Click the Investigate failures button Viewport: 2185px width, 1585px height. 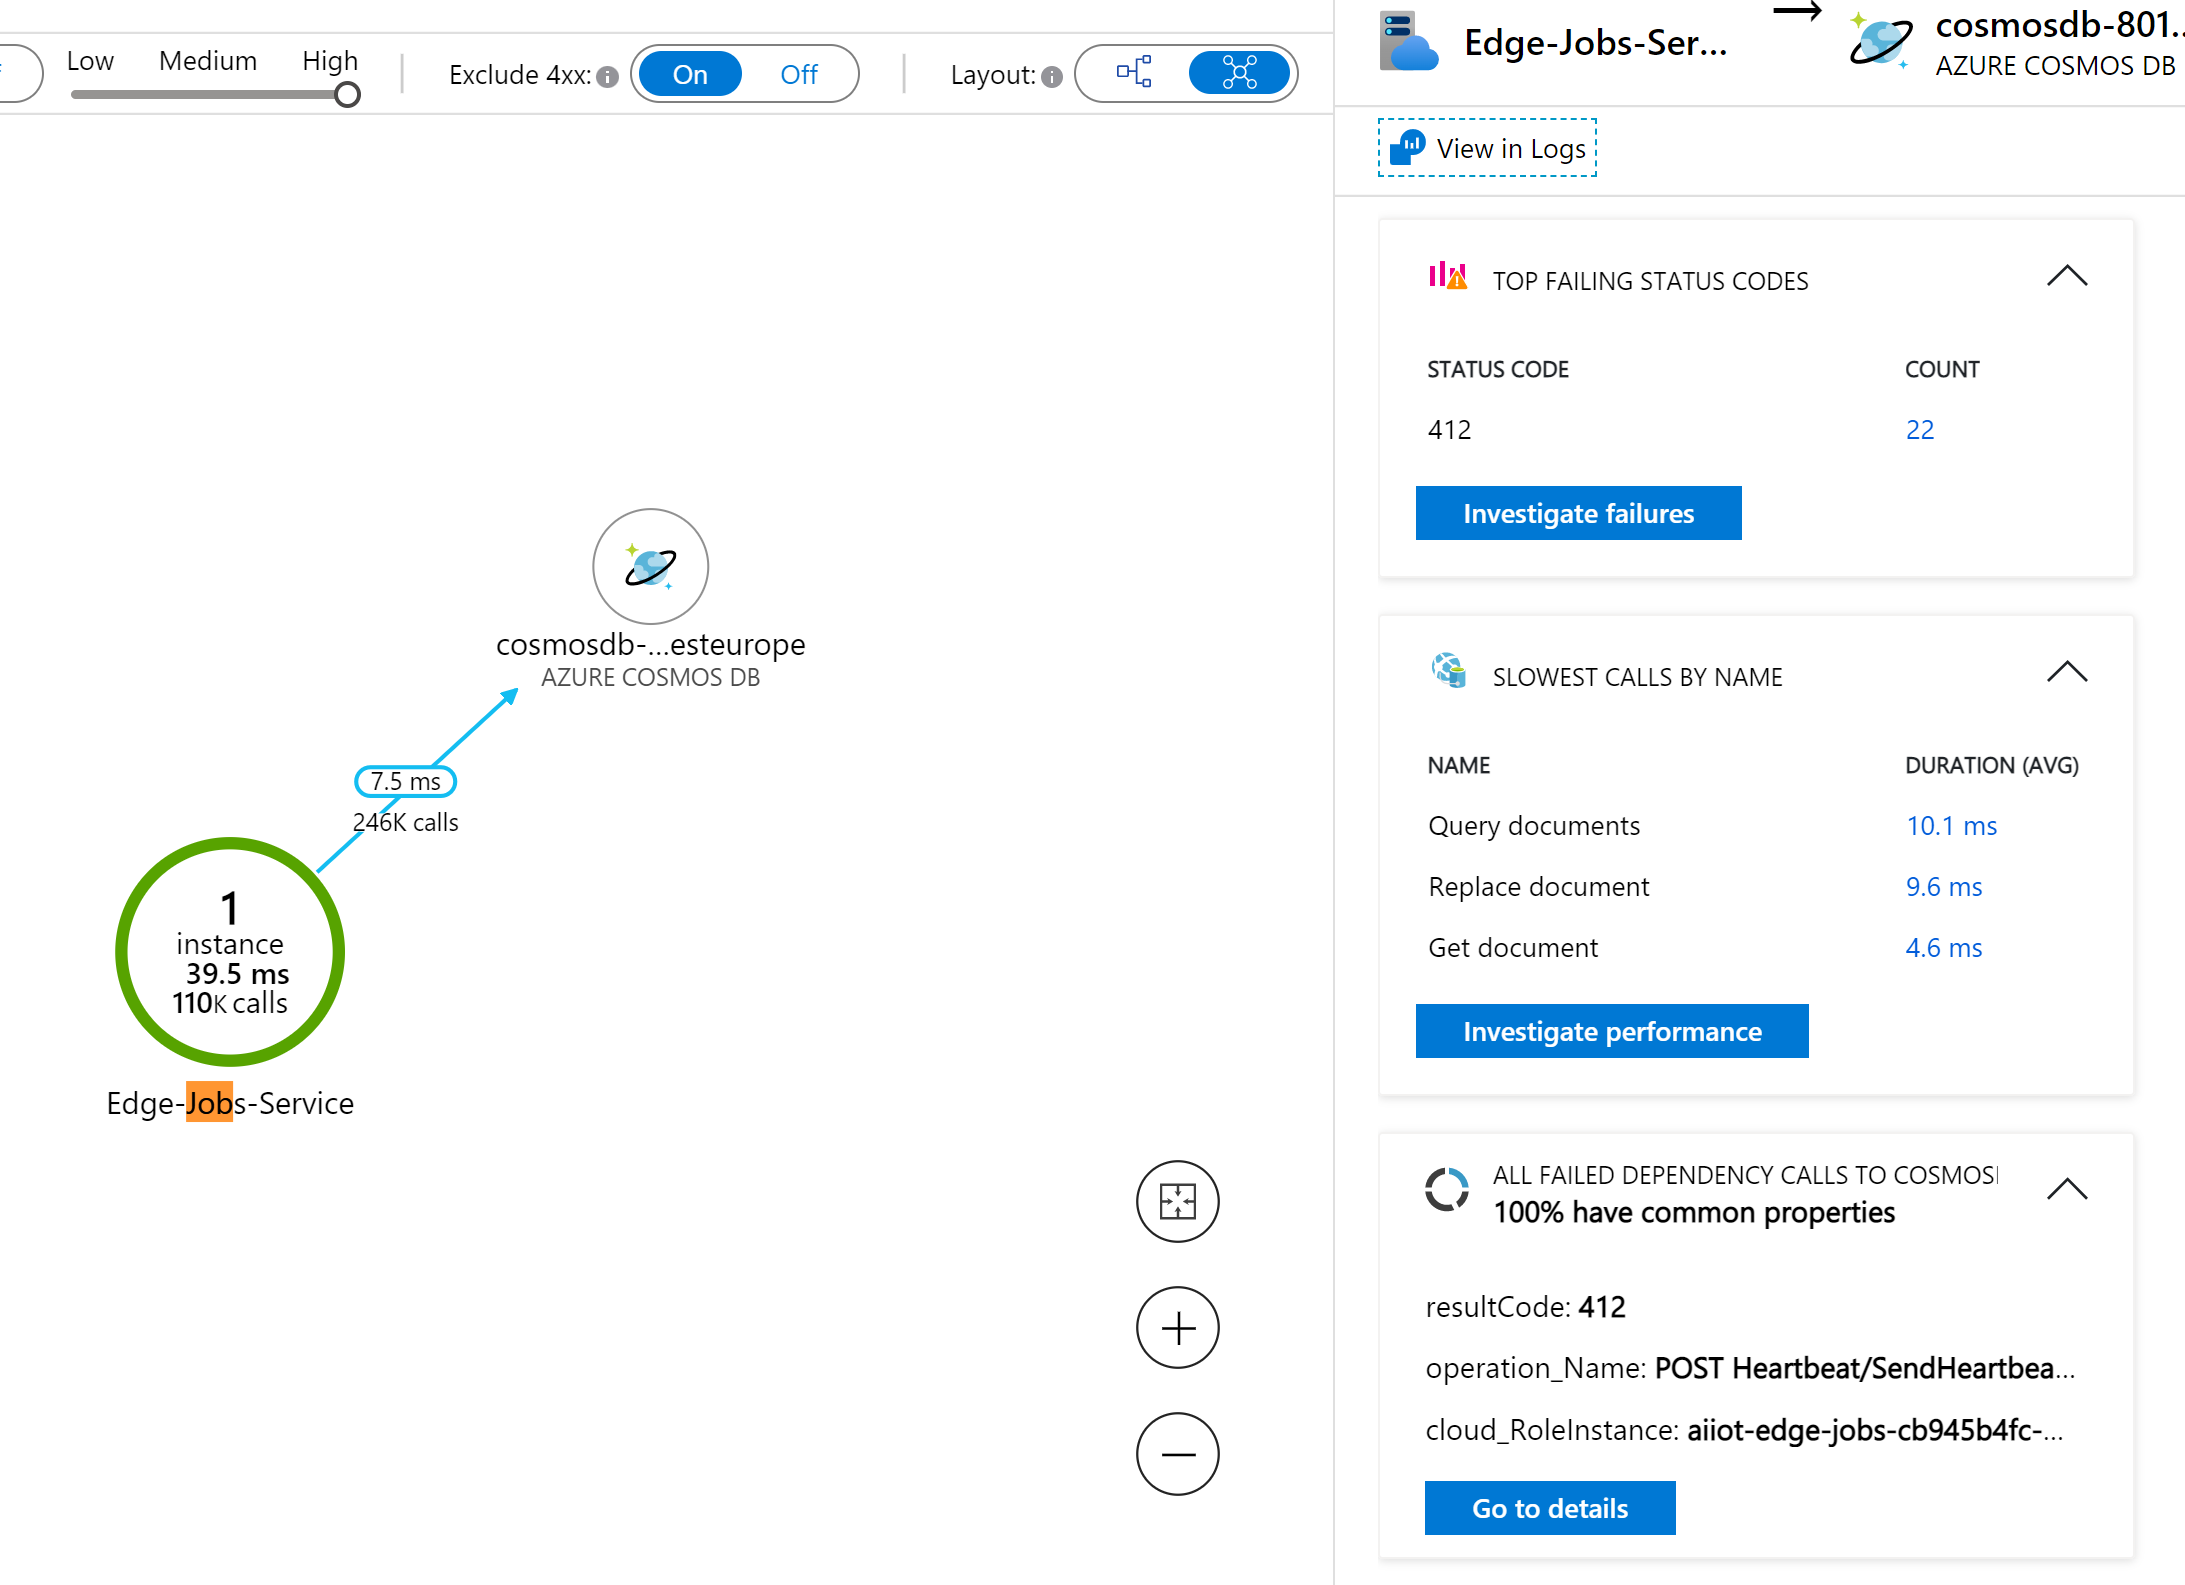(1578, 512)
